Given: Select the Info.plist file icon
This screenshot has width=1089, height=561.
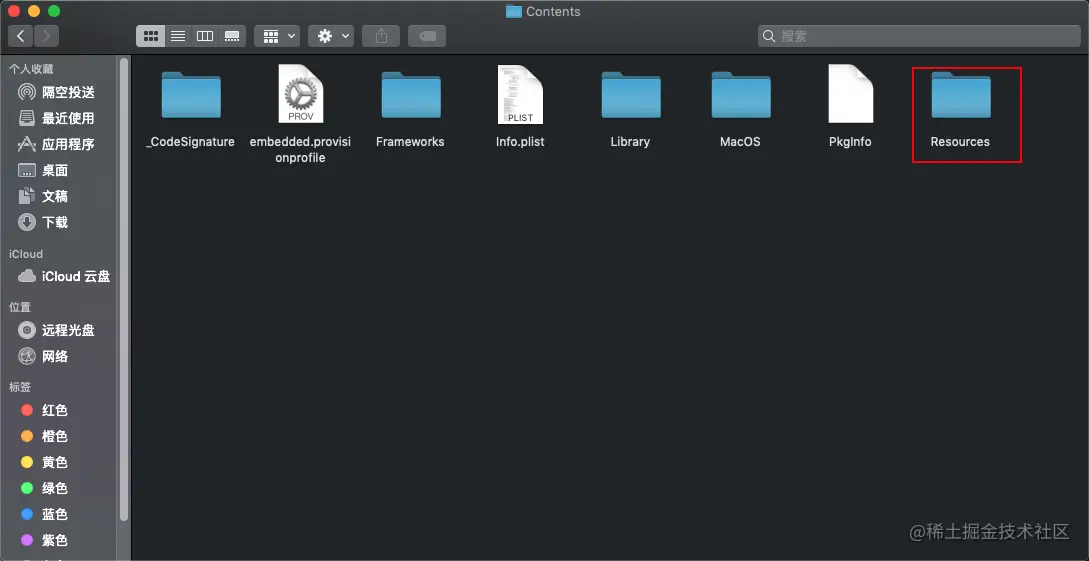Looking at the screenshot, I should point(520,94).
